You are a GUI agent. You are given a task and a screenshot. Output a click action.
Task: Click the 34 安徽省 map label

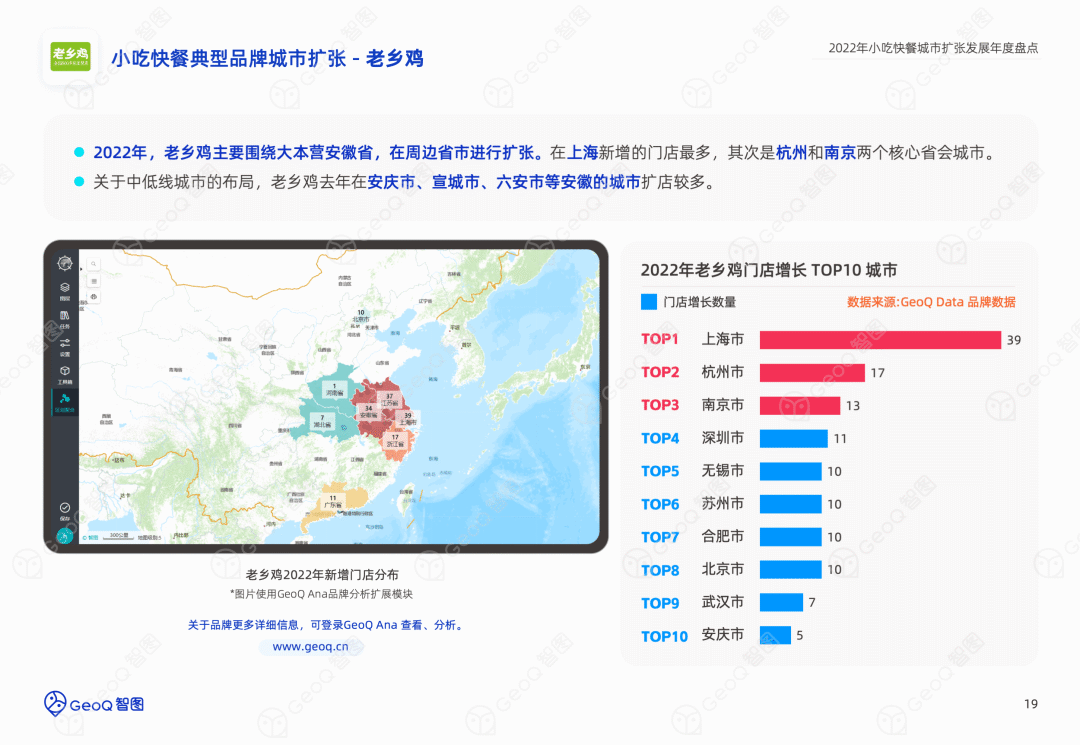click(x=368, y=412)
